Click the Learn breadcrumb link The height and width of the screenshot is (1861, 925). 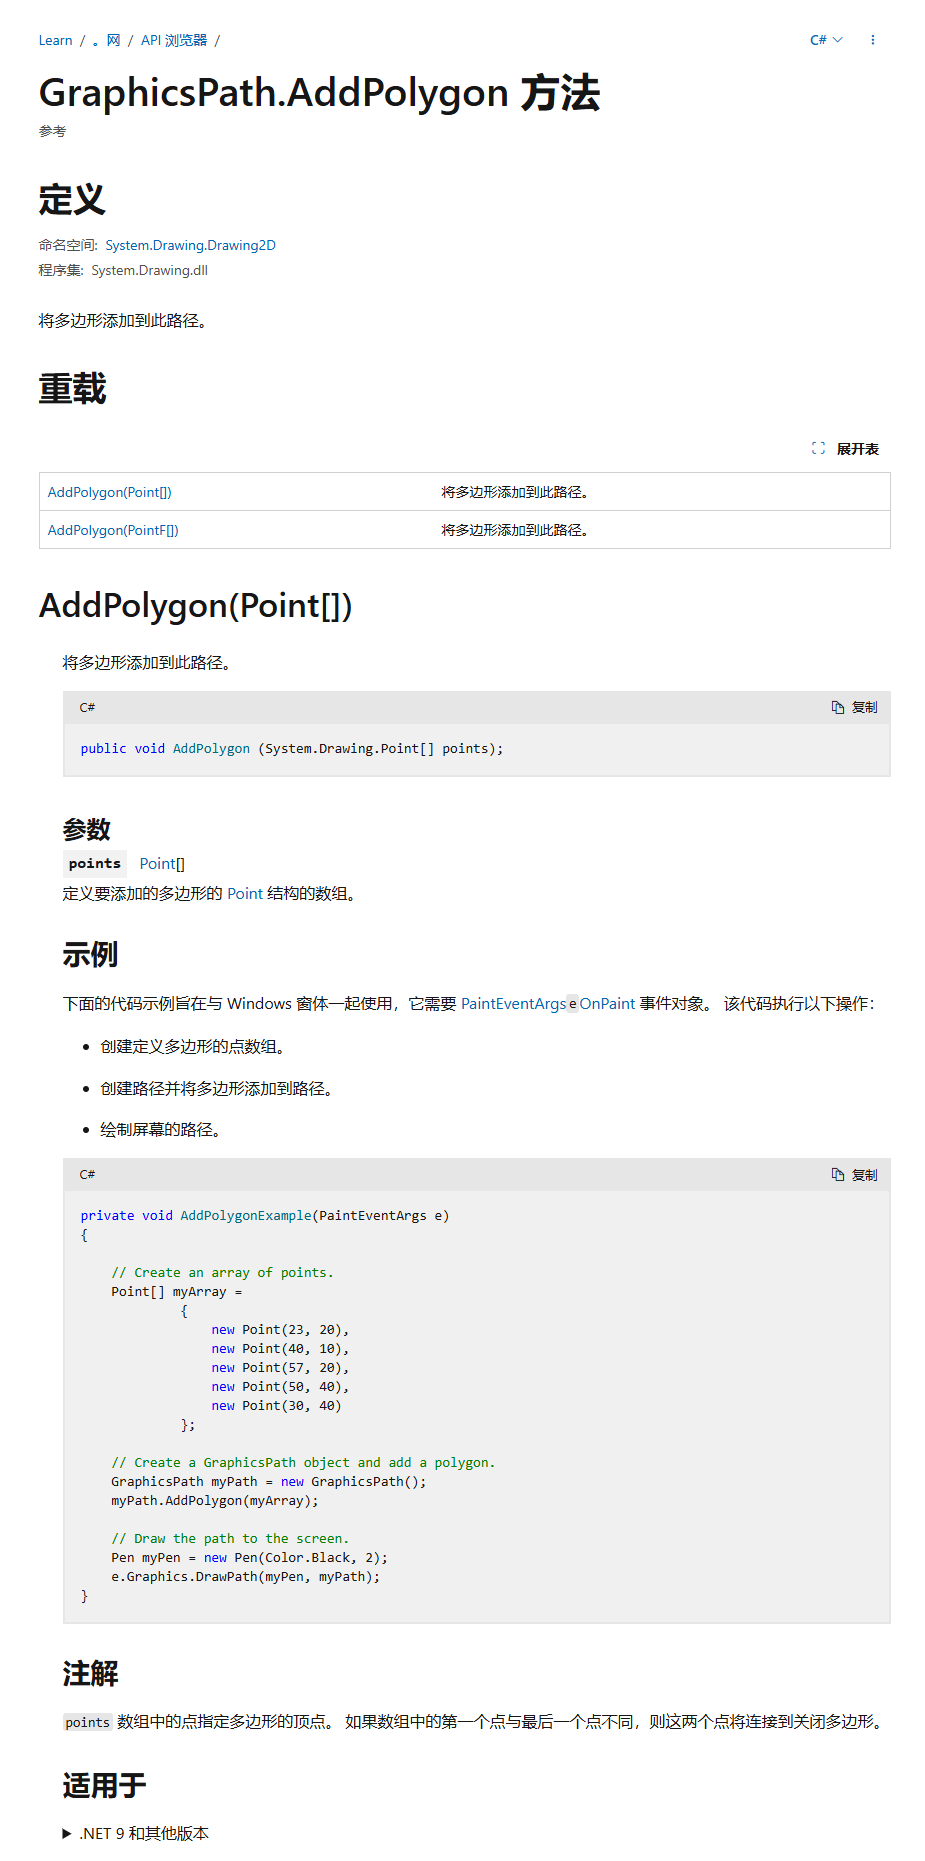[55, 41]
